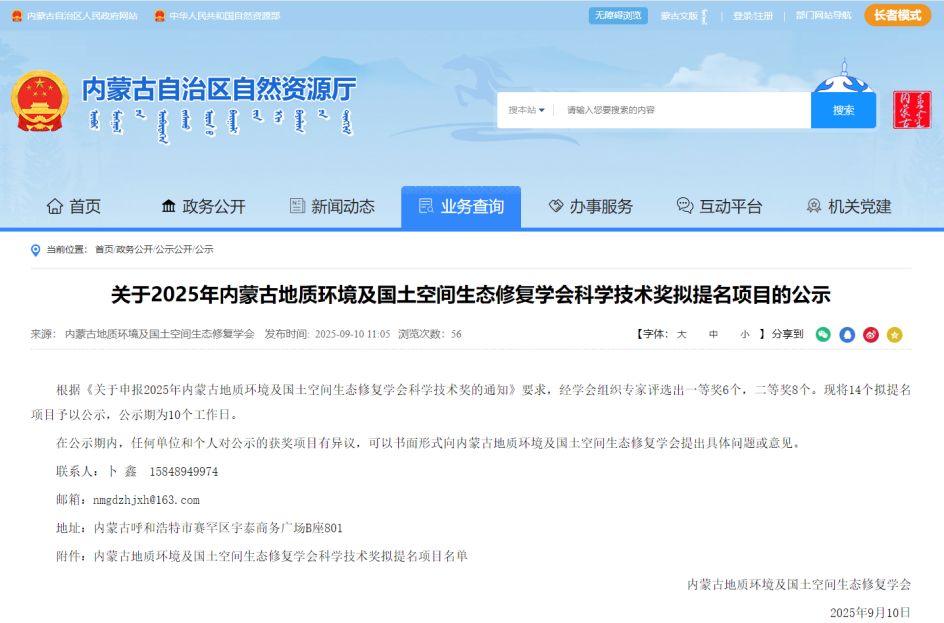Viewport: 944px width, 623px height.
Task: Share article to Qzone star icon
Action: (894, 334)
